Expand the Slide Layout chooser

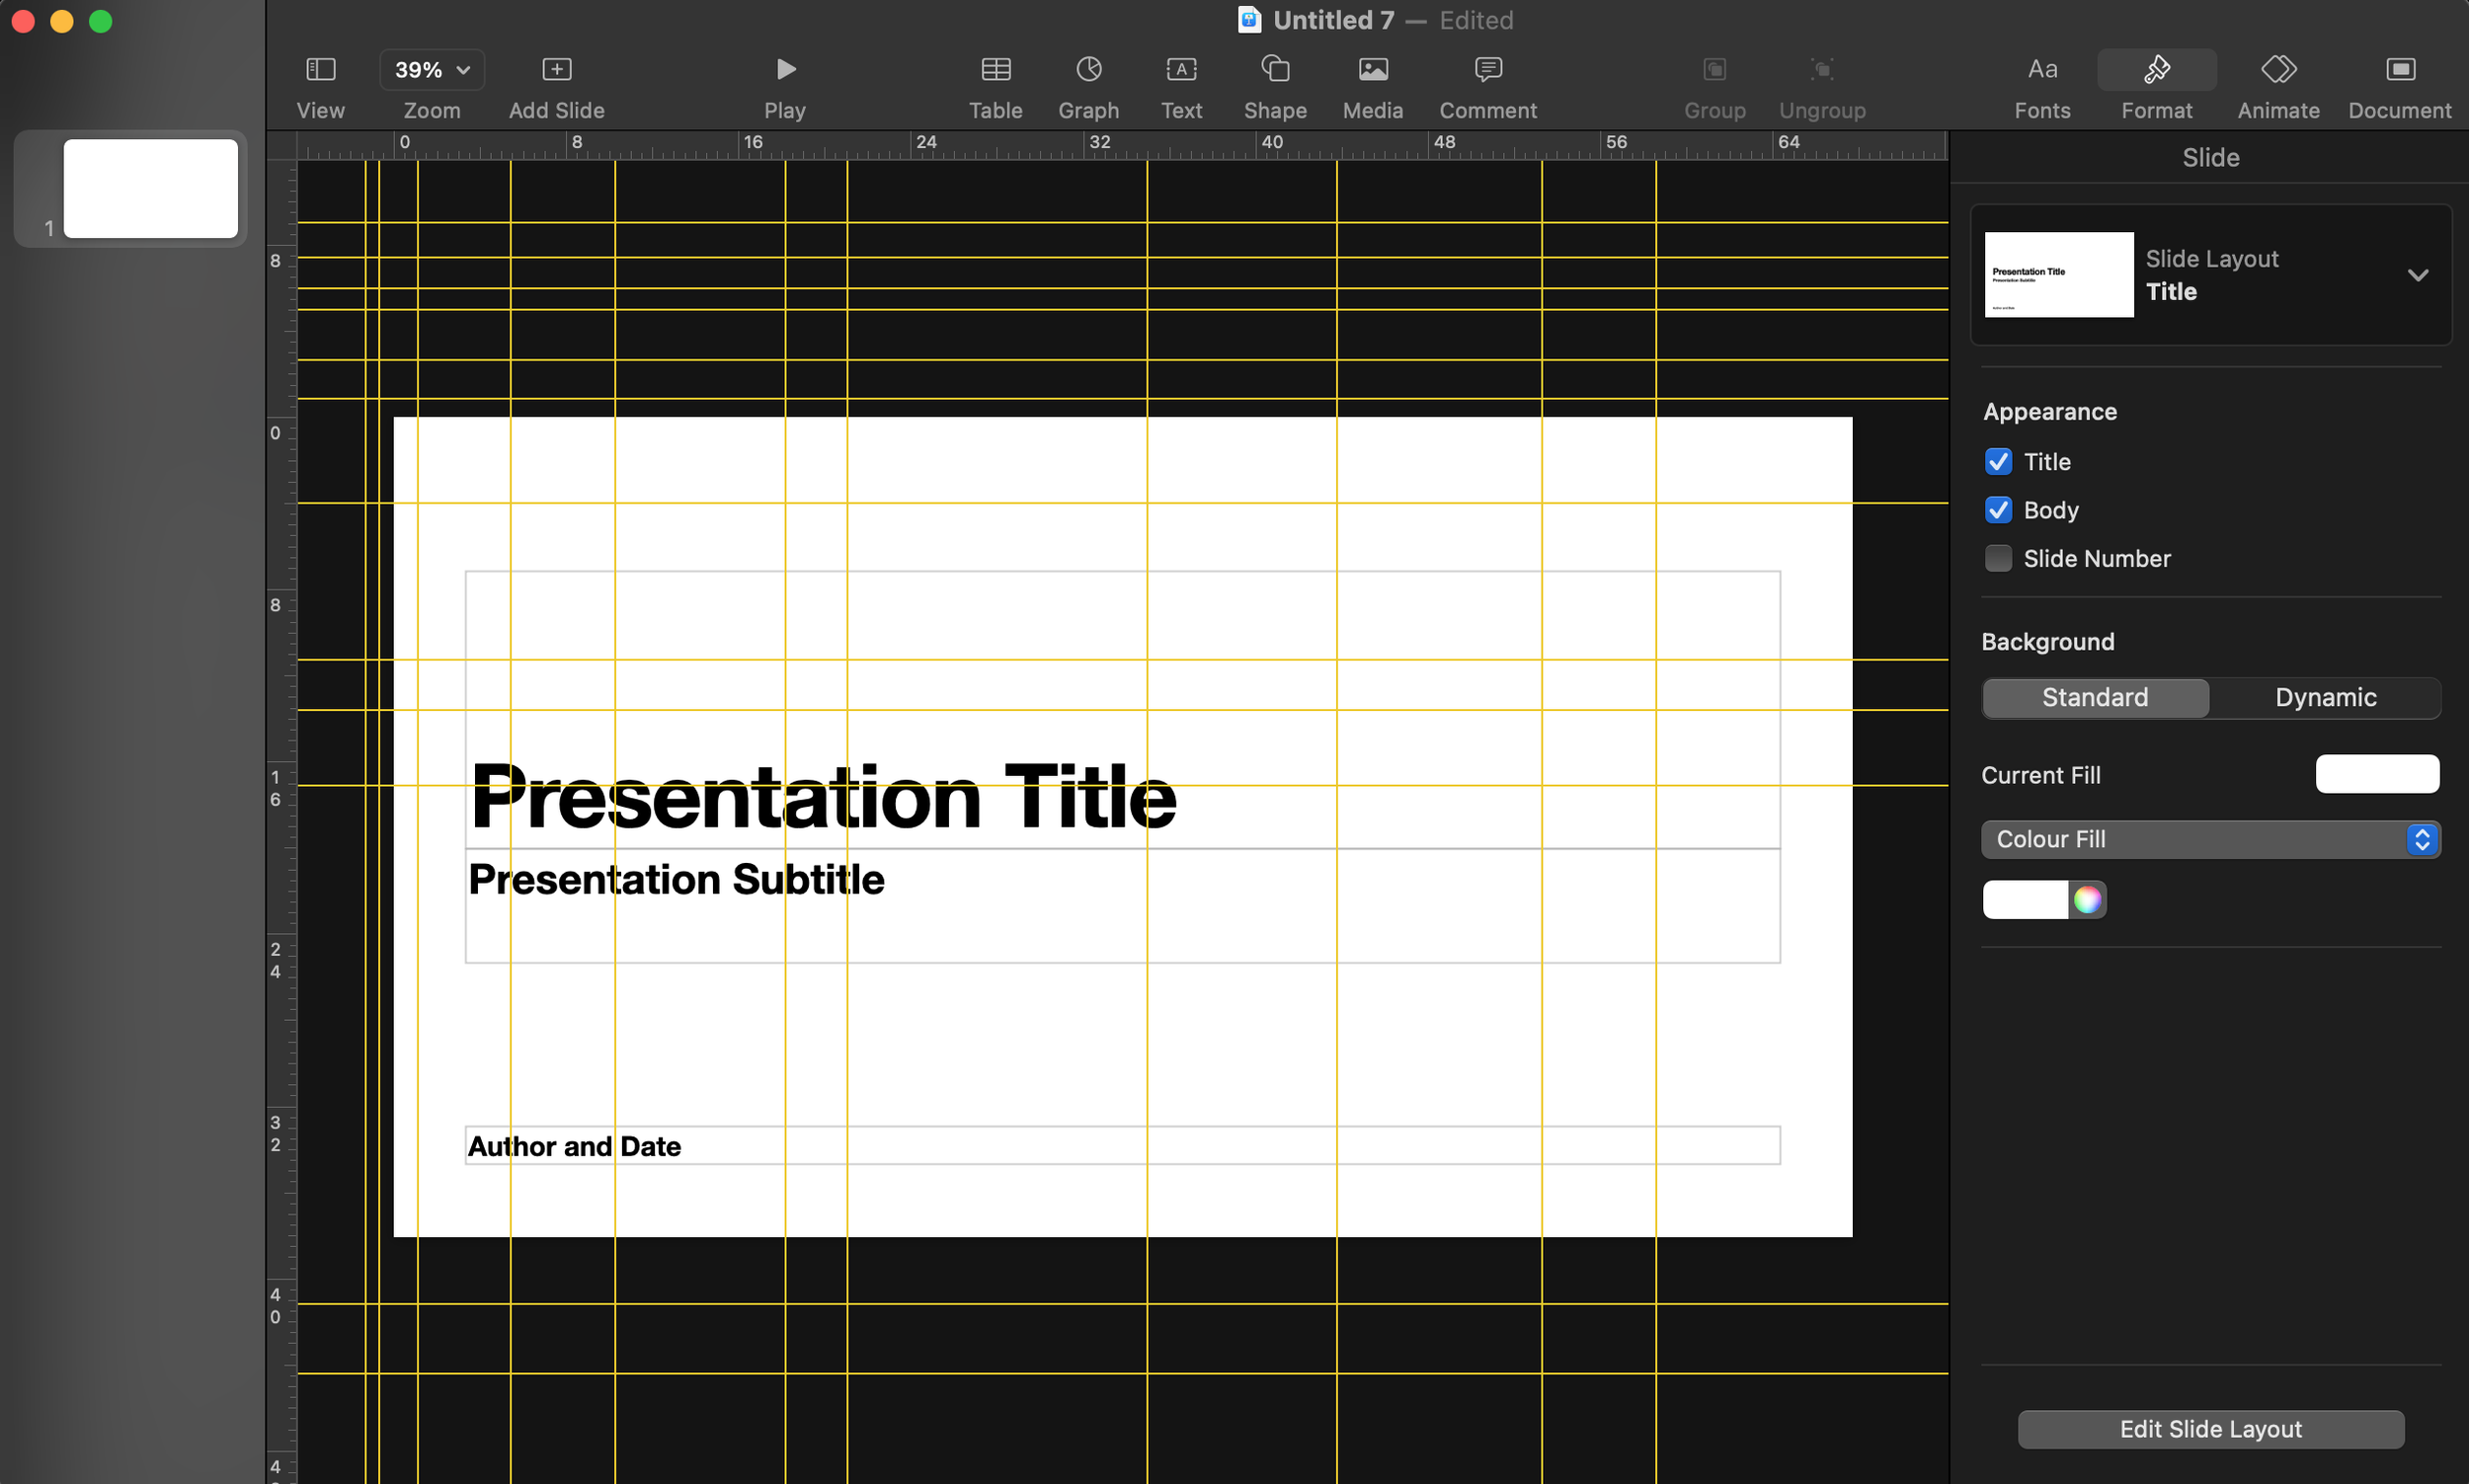pyautogui.click(x=2417, y=275)
